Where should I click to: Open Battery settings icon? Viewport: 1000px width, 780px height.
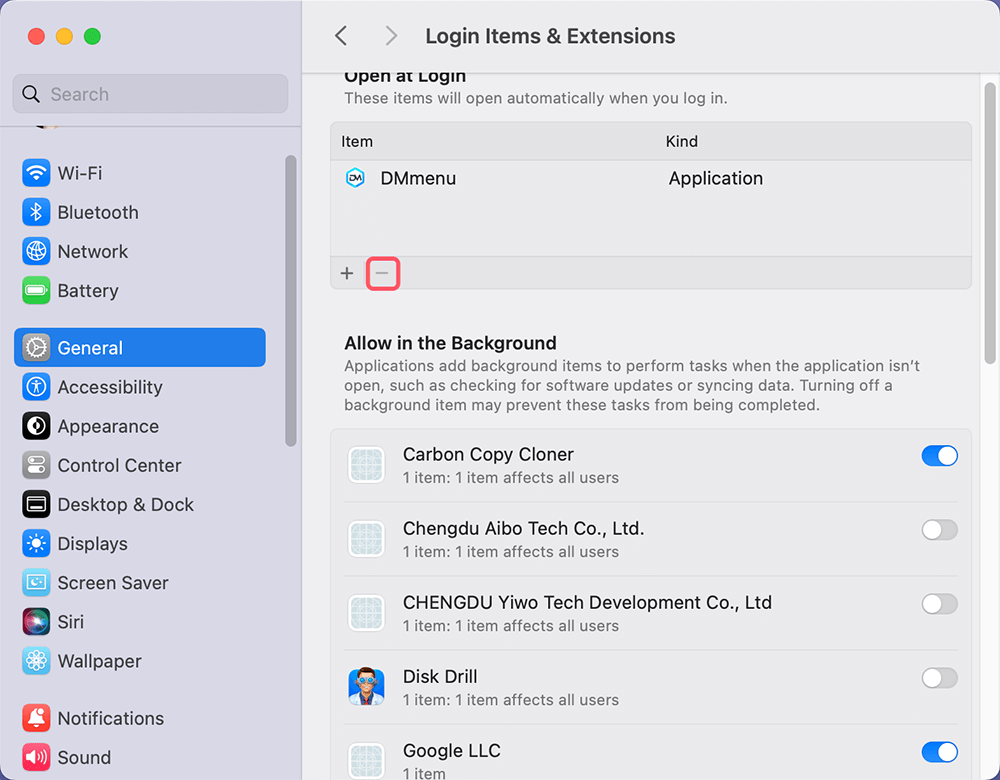point(36,291)
